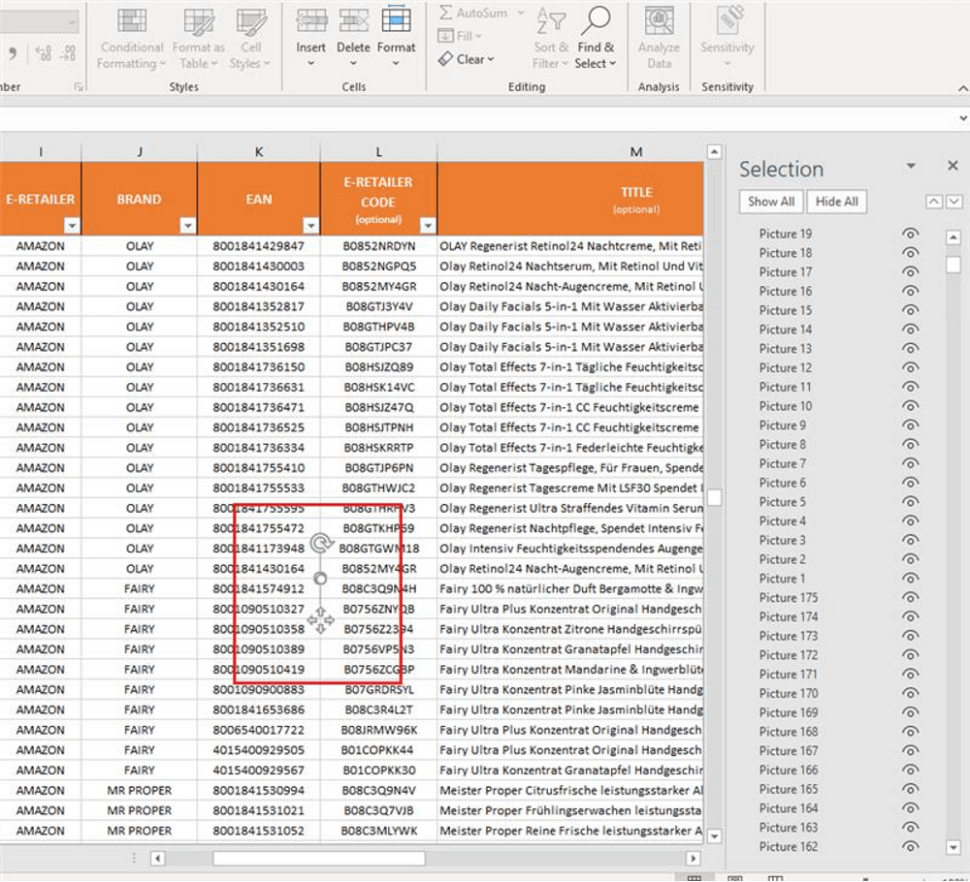This screenshot has width=970, height=882.
Task: Open the BRAND column filter dropdown
Action: click(x=187, y=227)
